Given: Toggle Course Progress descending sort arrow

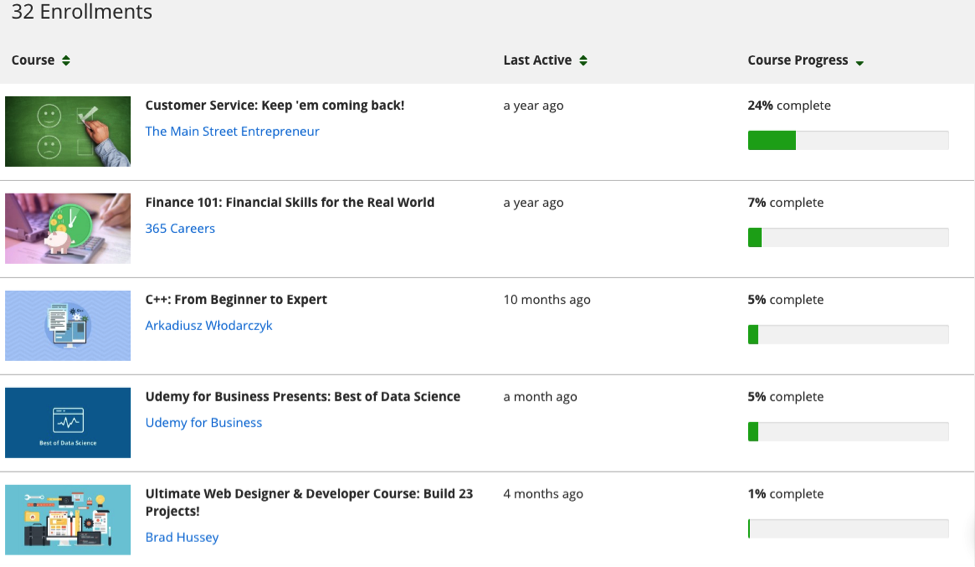Looking at the screenshot, I should [x=860, y=62].
